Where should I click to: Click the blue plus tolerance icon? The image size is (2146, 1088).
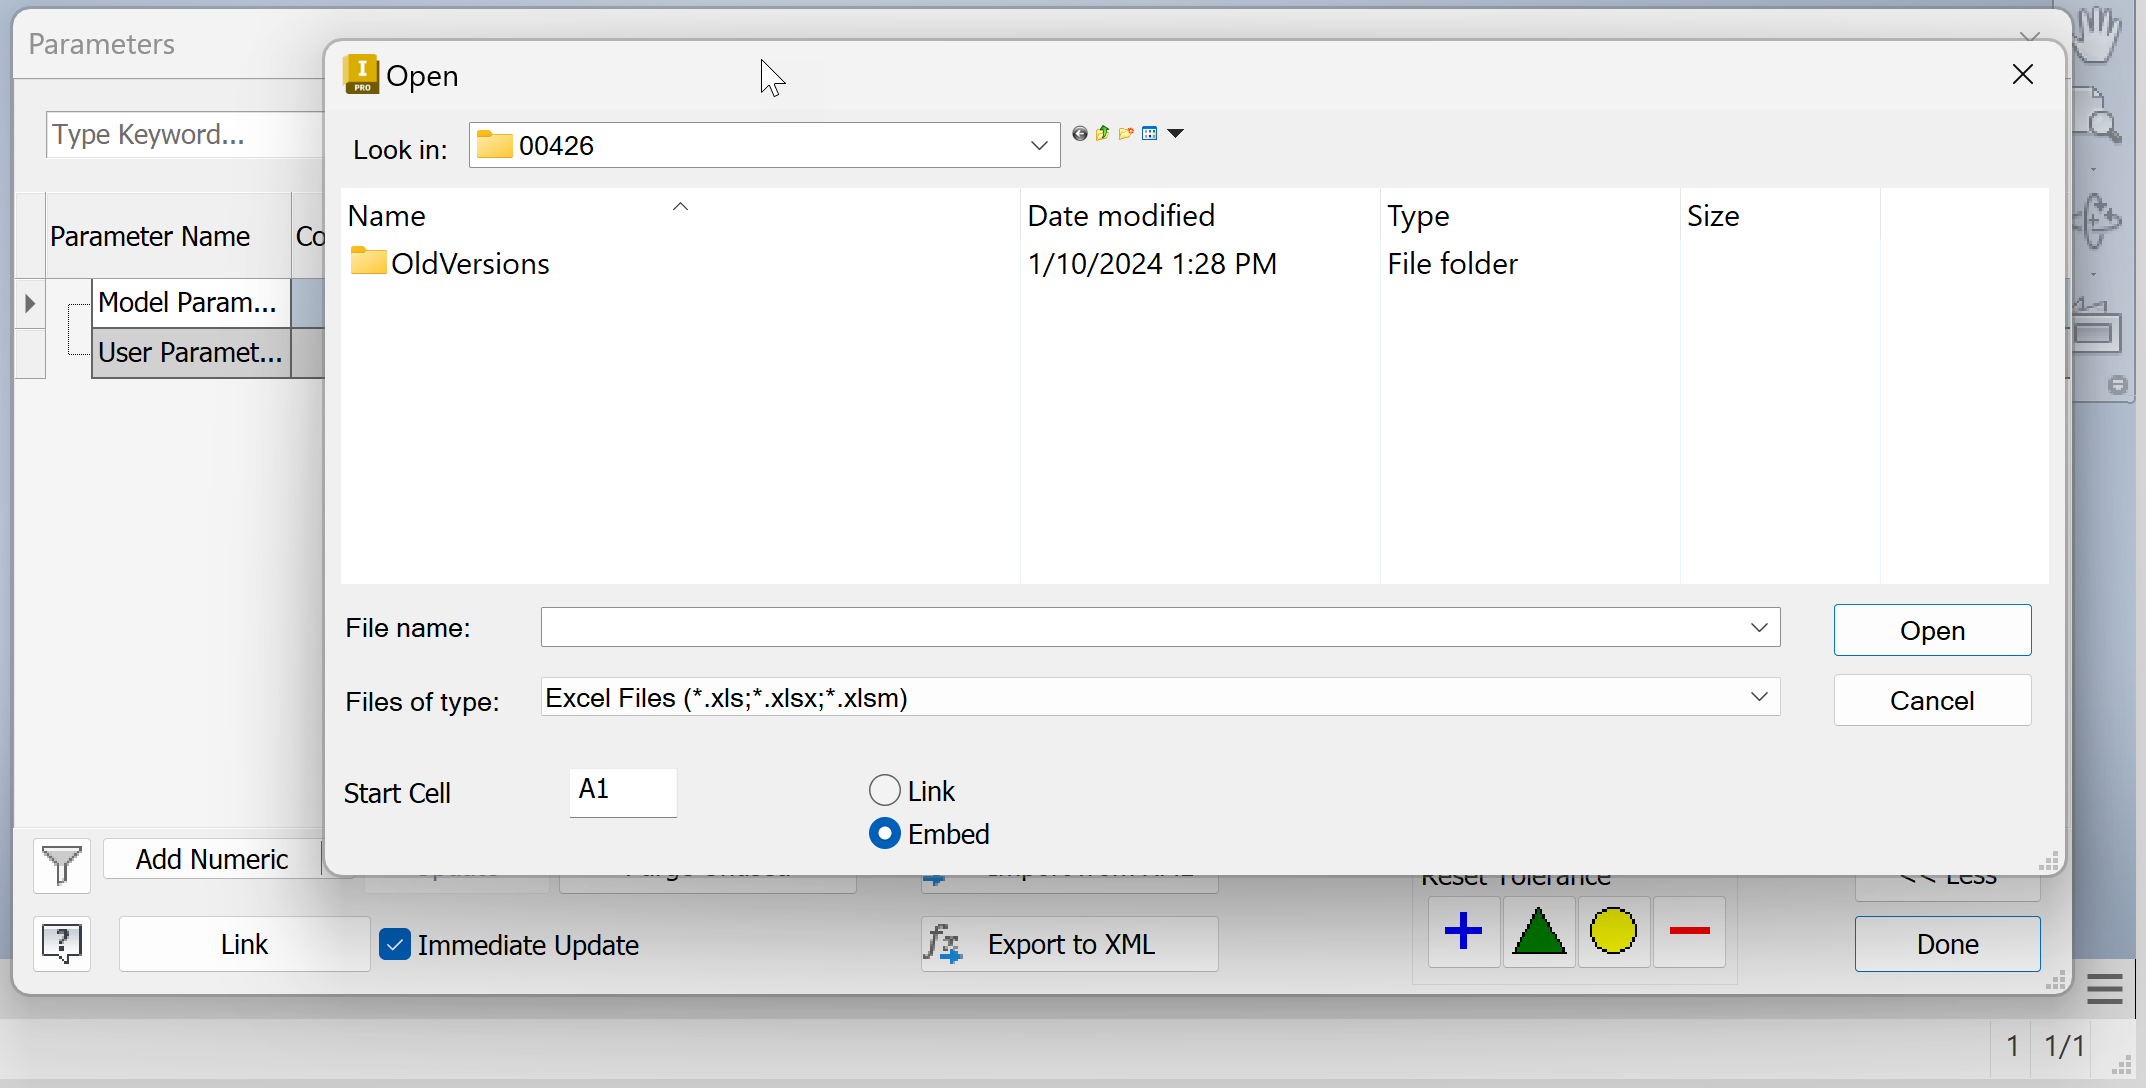point(1463,931)
